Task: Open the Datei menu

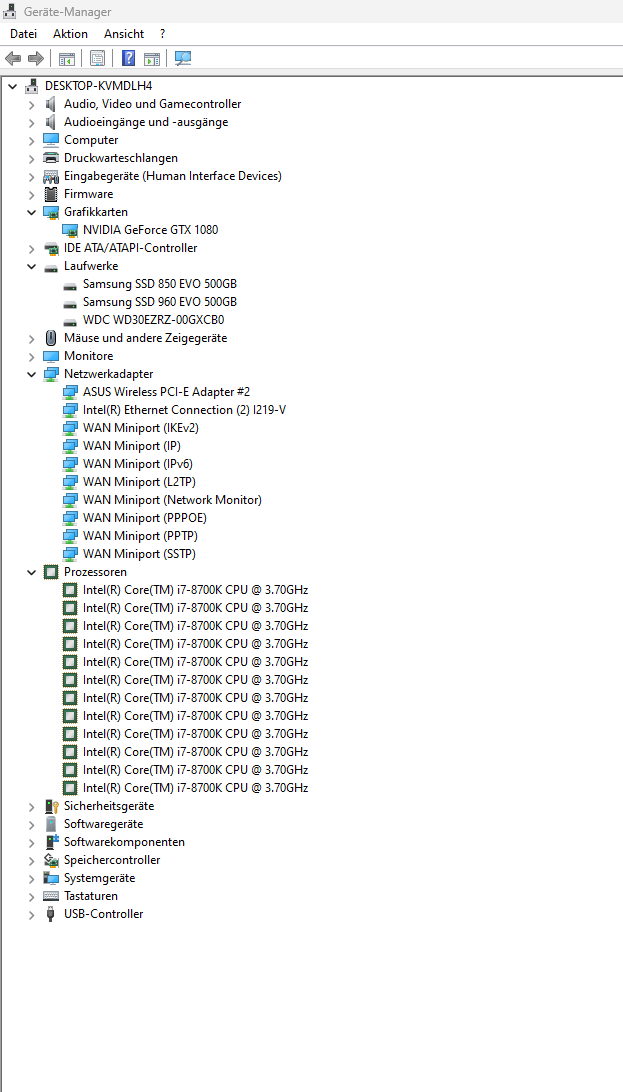Action: click(23, 33)
